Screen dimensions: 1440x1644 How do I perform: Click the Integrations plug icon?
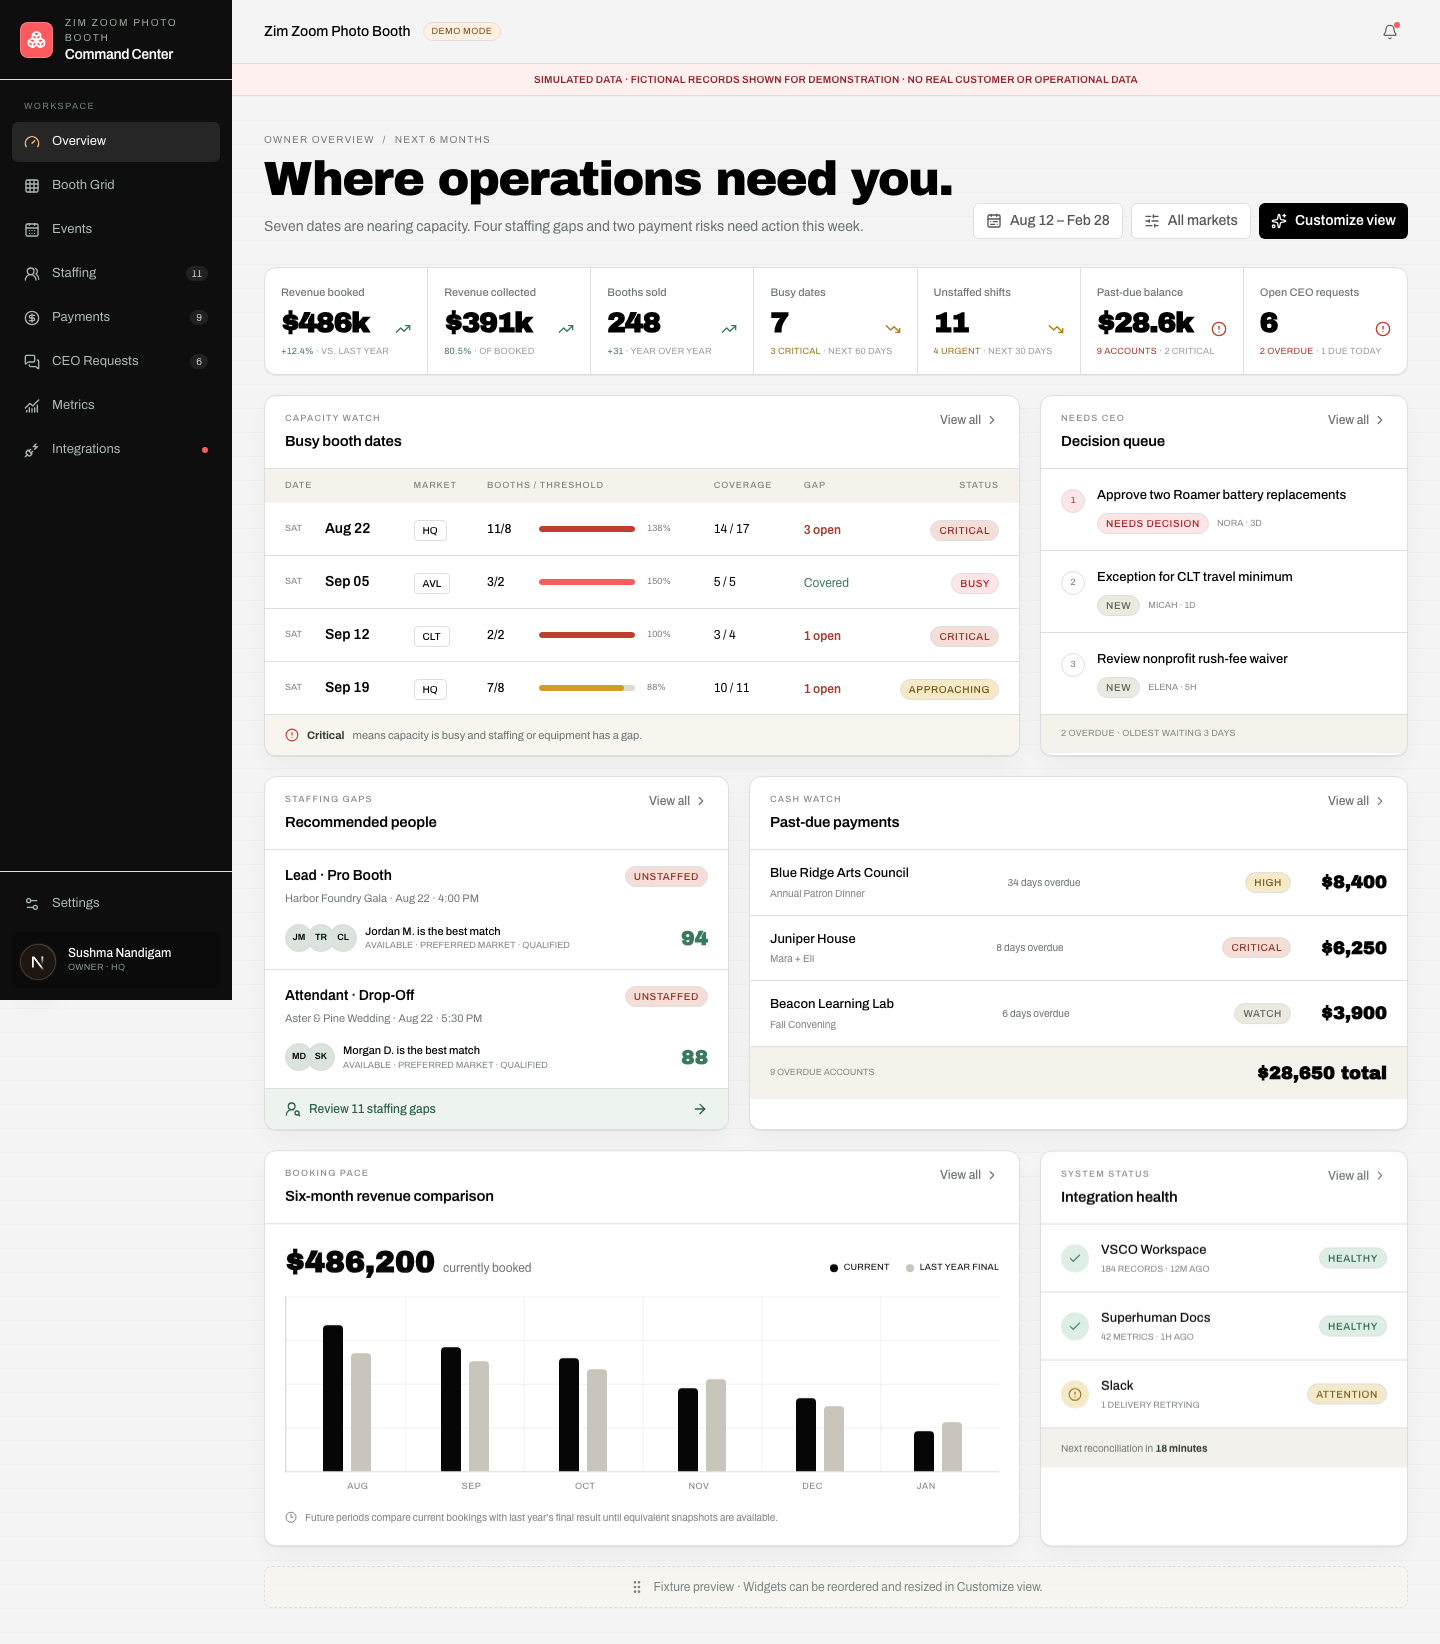32,450
